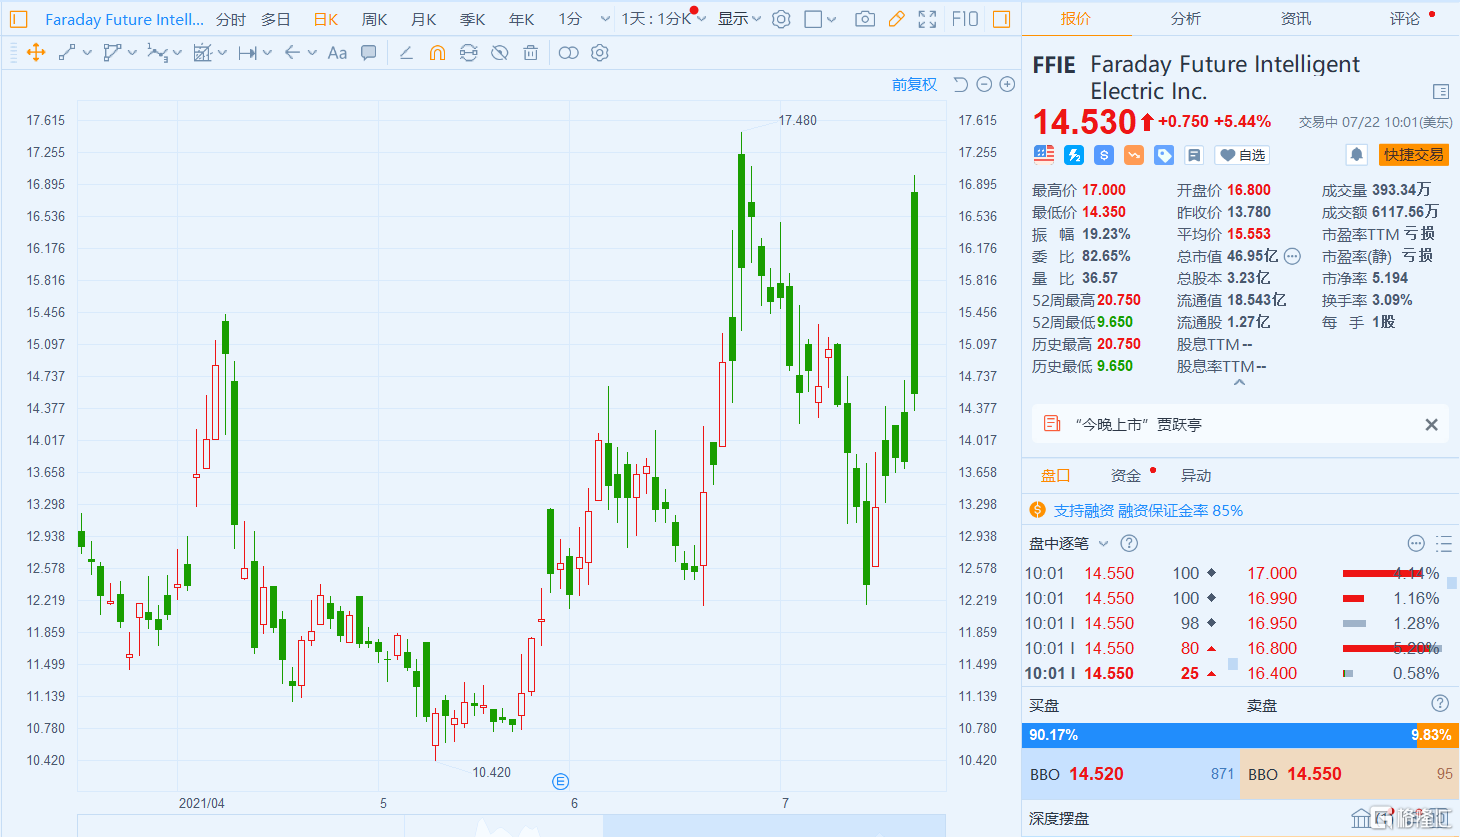Select 季K quarterly candlestick view
Viewport: 1460px width, 837px height.
pos(472,19)
